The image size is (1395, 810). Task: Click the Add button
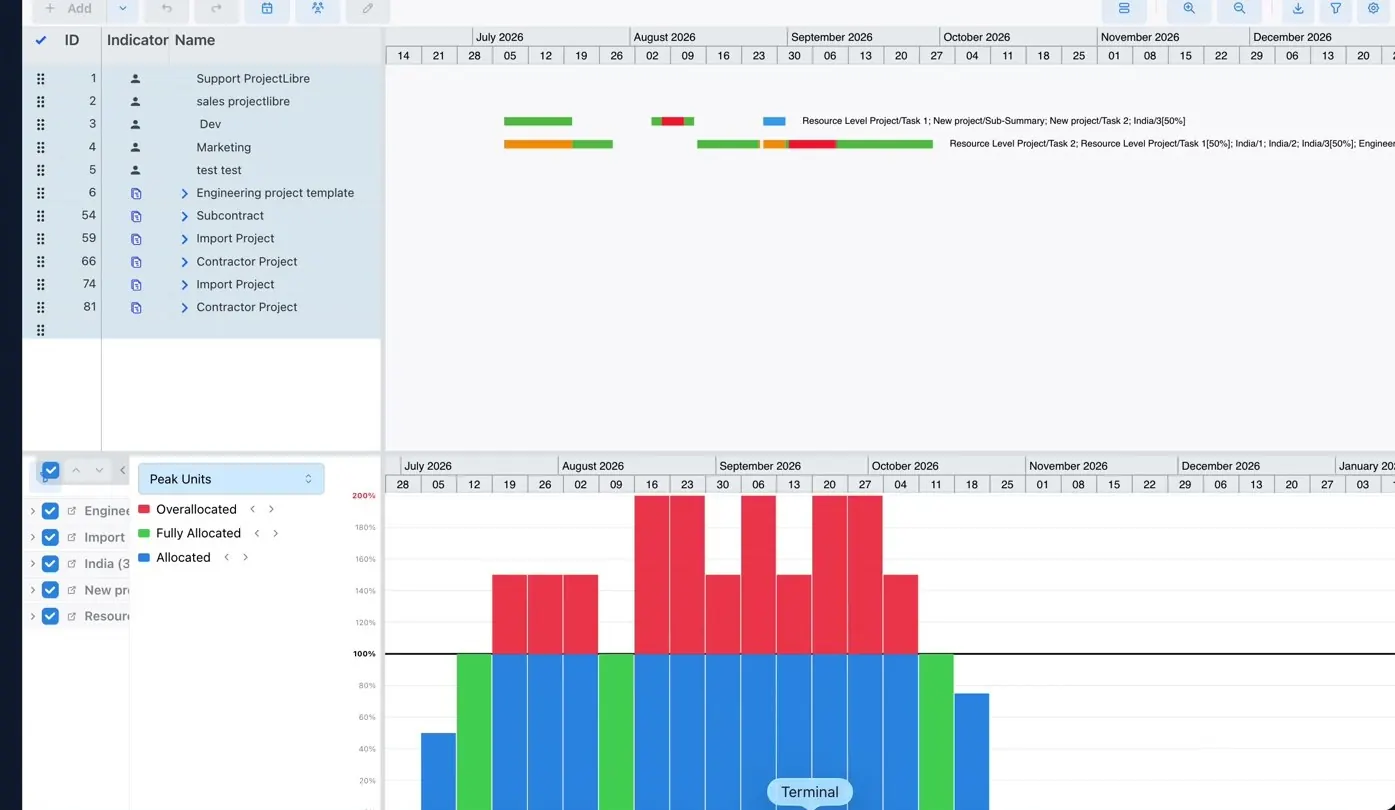click(x=68, y=8)
